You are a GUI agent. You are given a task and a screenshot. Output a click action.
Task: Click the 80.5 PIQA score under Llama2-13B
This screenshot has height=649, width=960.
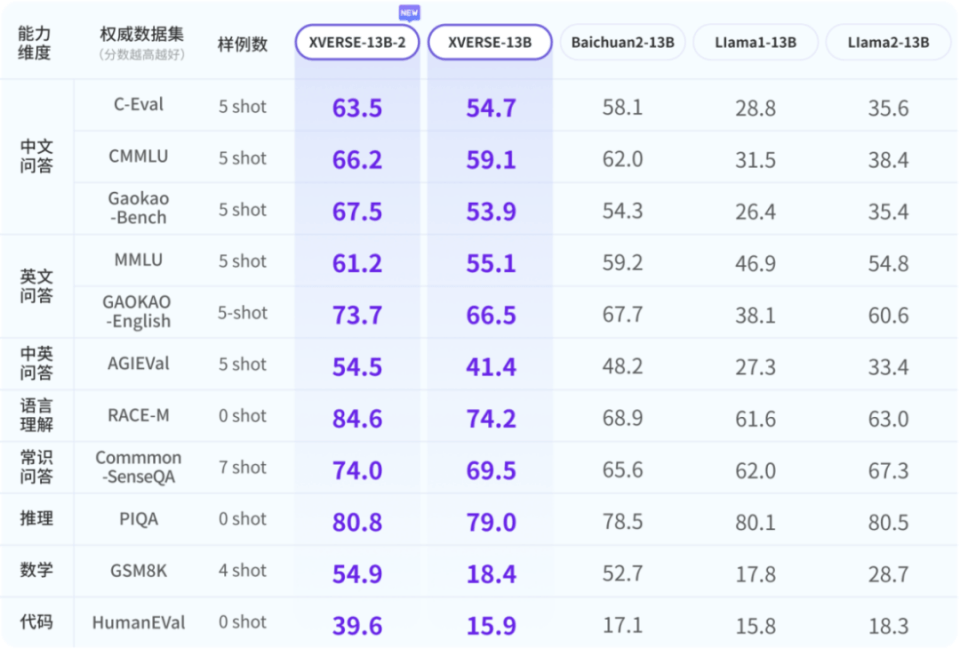888,520
